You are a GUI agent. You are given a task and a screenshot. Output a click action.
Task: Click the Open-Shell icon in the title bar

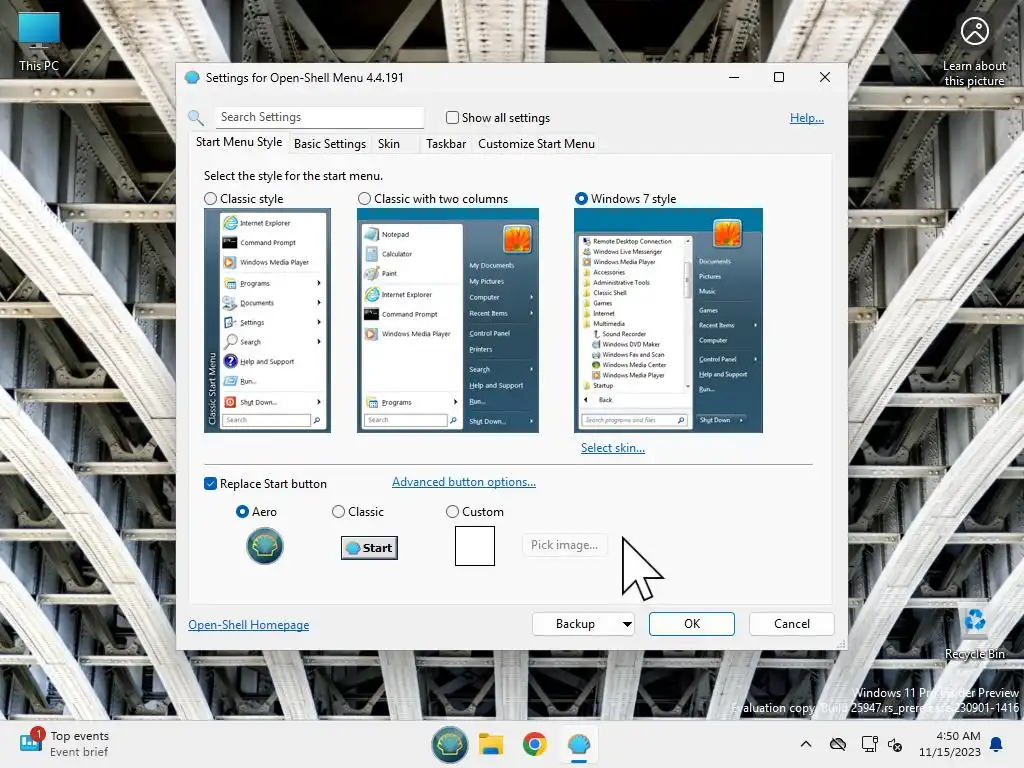pos(192,78)
